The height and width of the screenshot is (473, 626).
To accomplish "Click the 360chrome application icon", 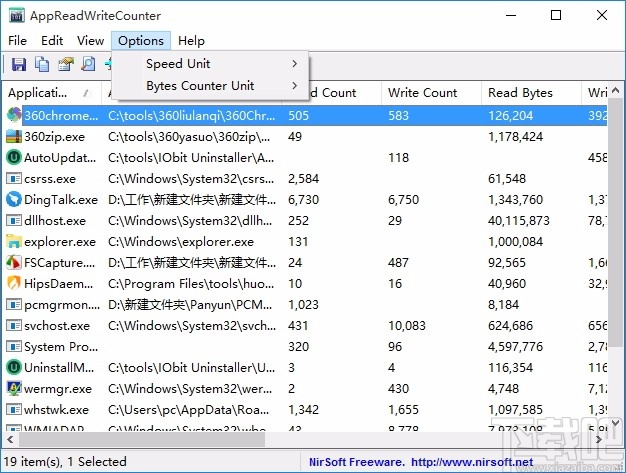I will tap(14, 115).
